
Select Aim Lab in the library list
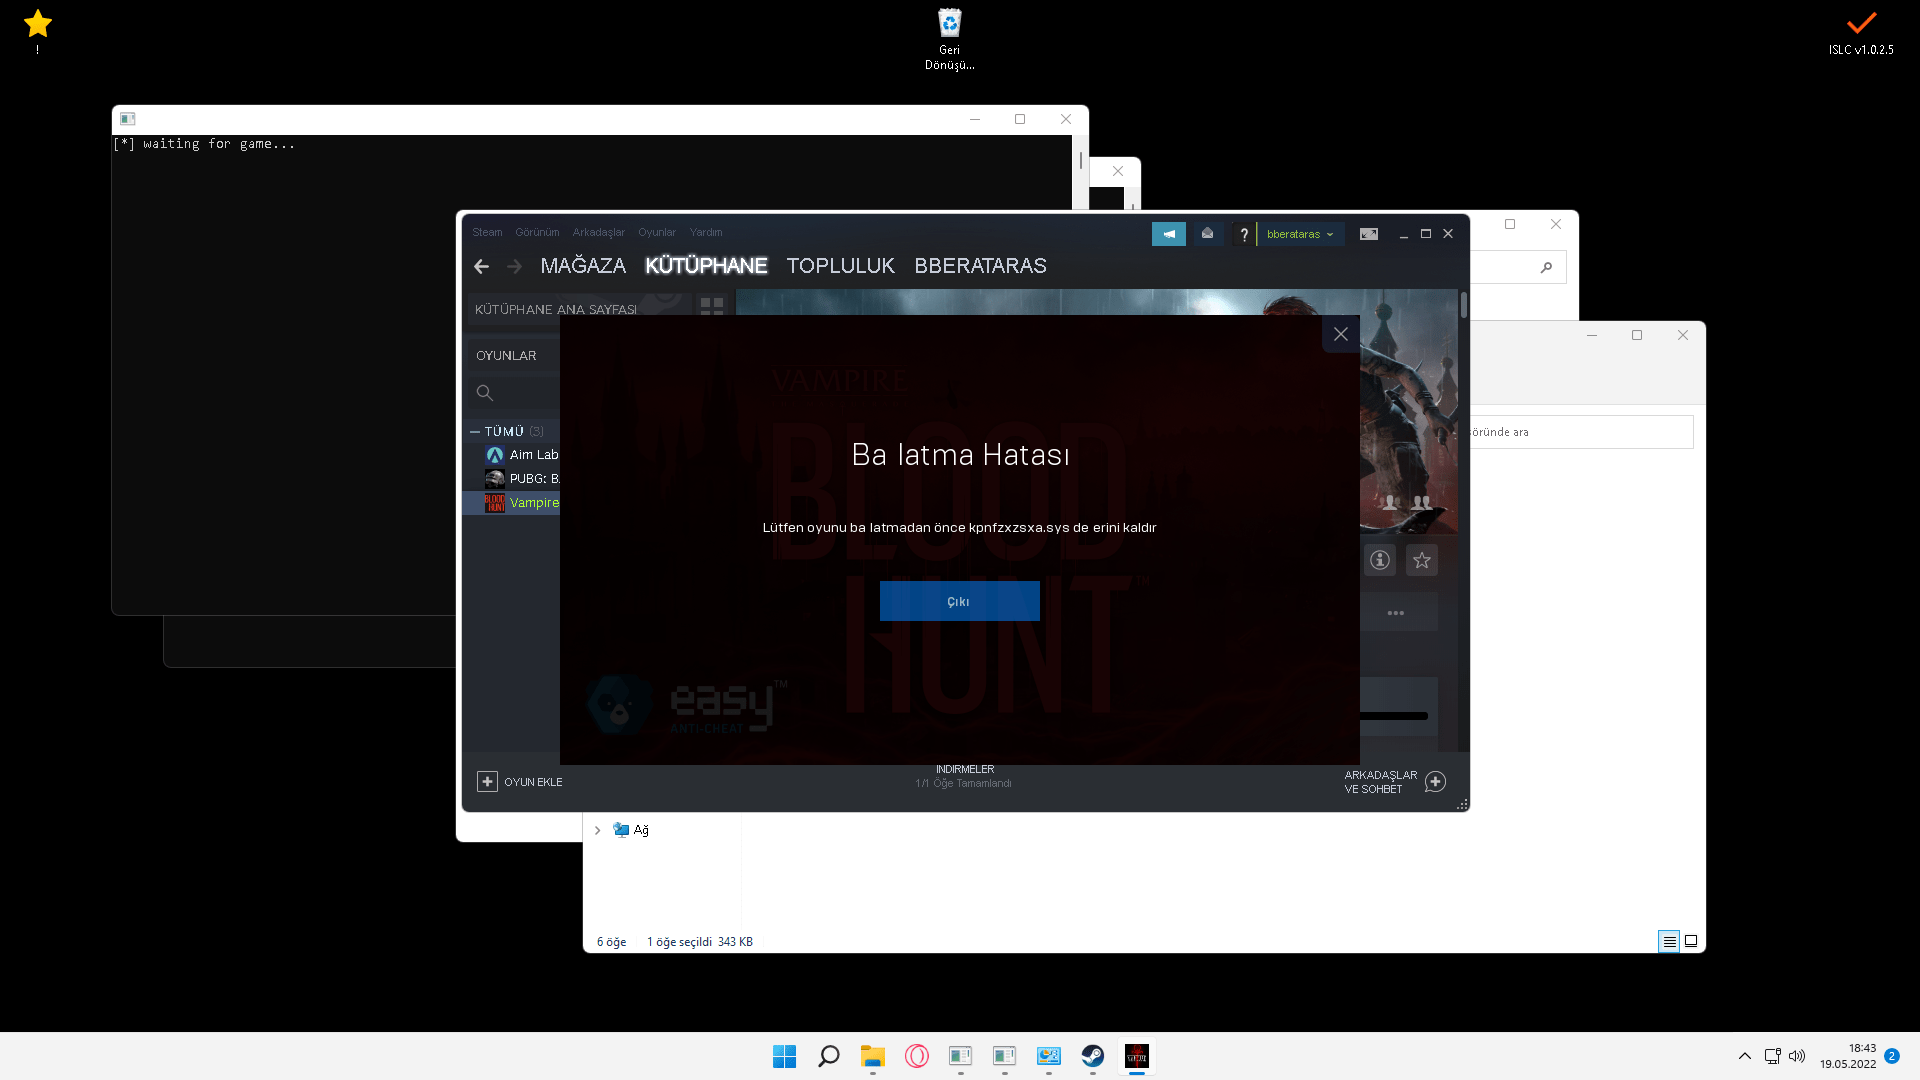[x=522, y=455]
